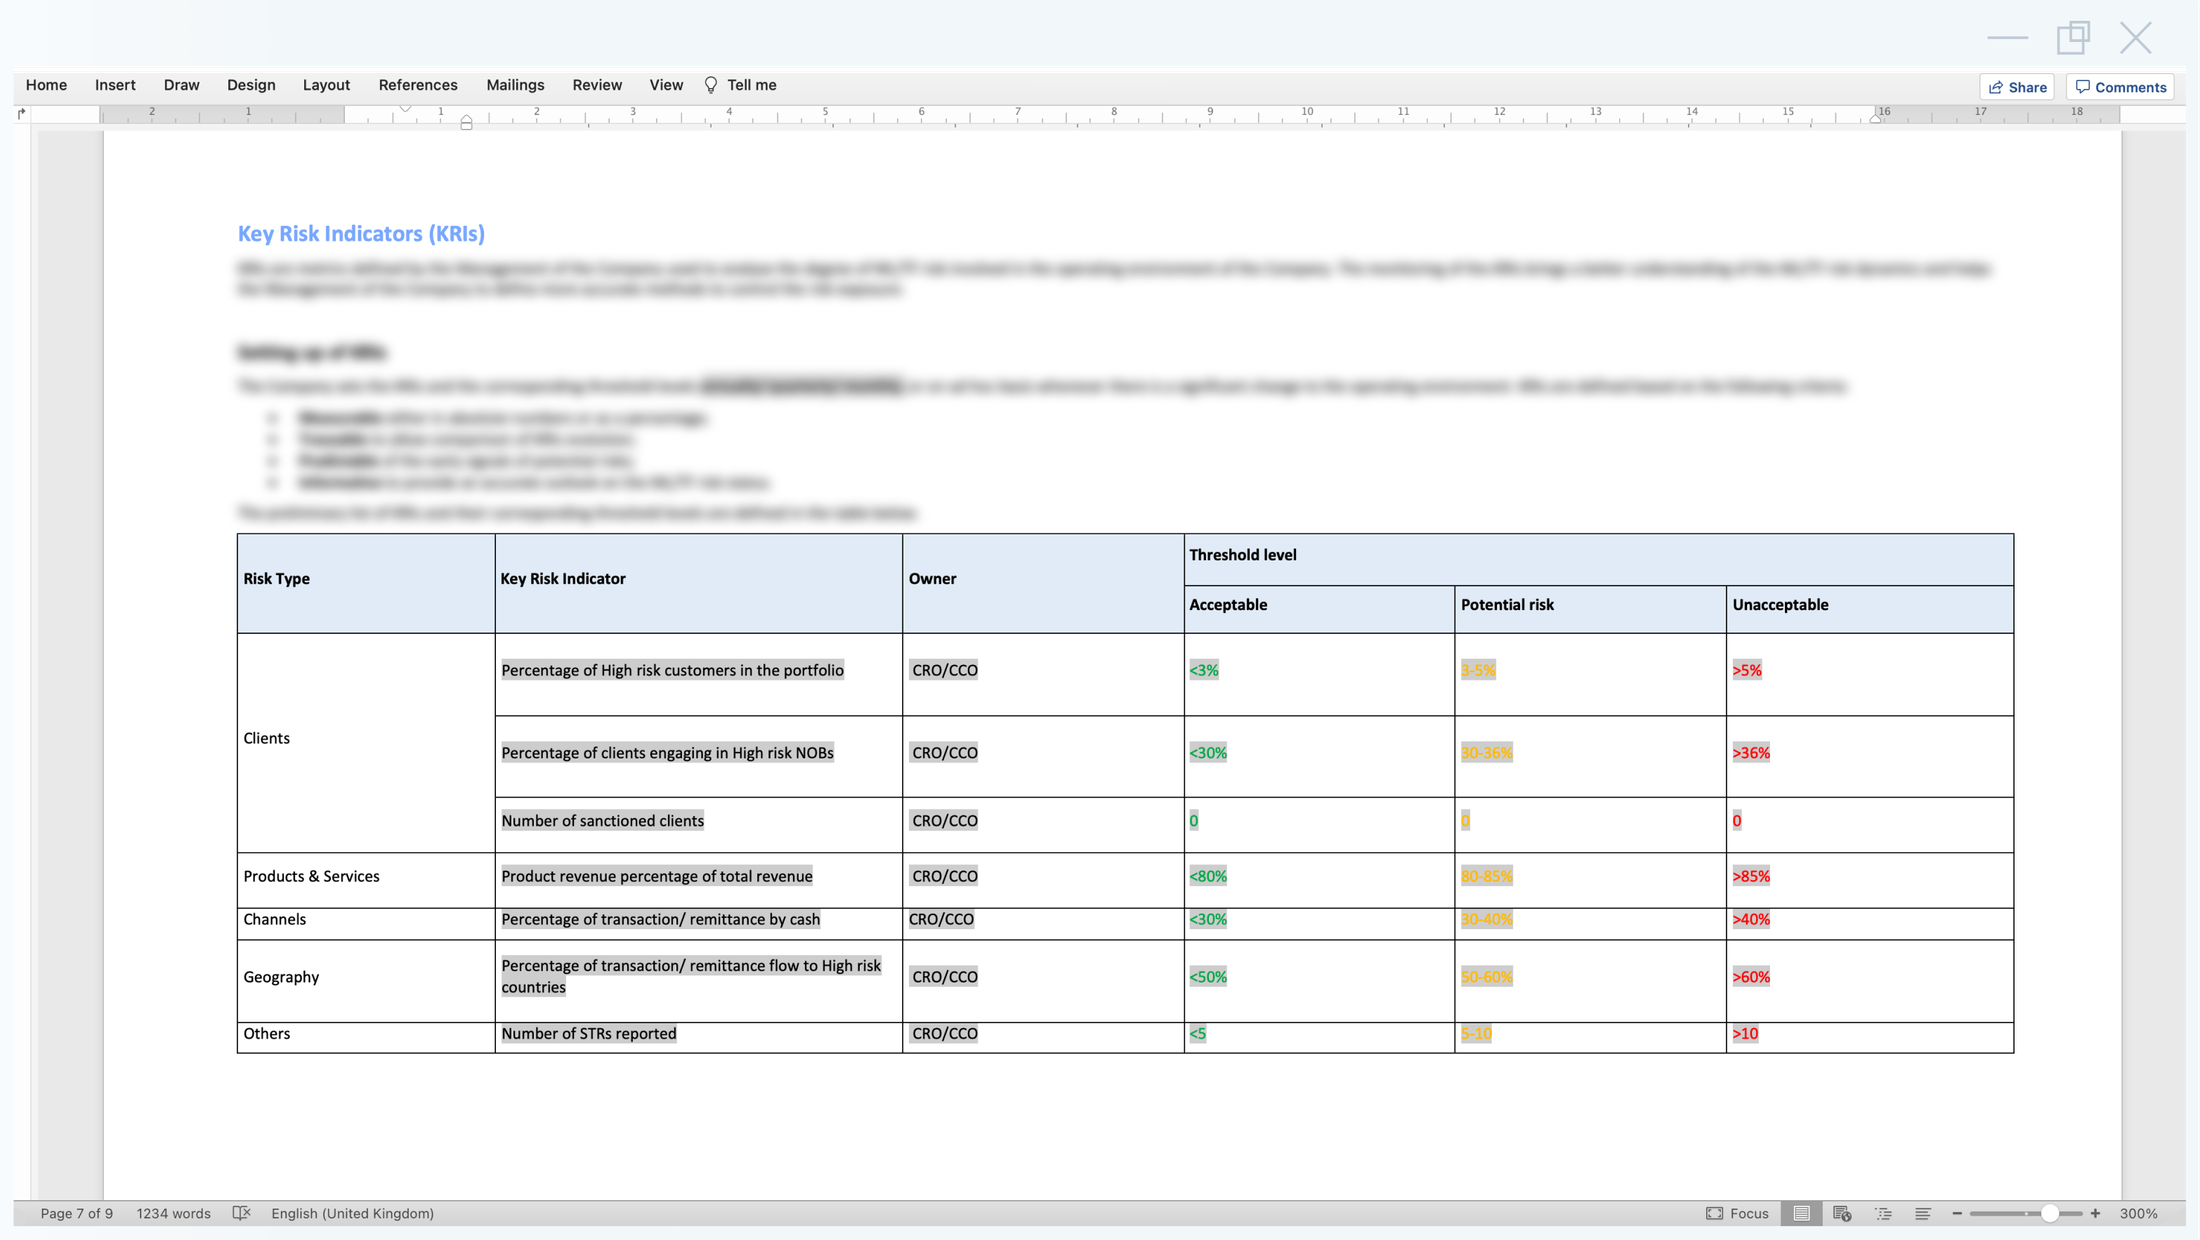Toggle the Comments pane
The image size is (2200, 1240).
[x=2120, y=86]
